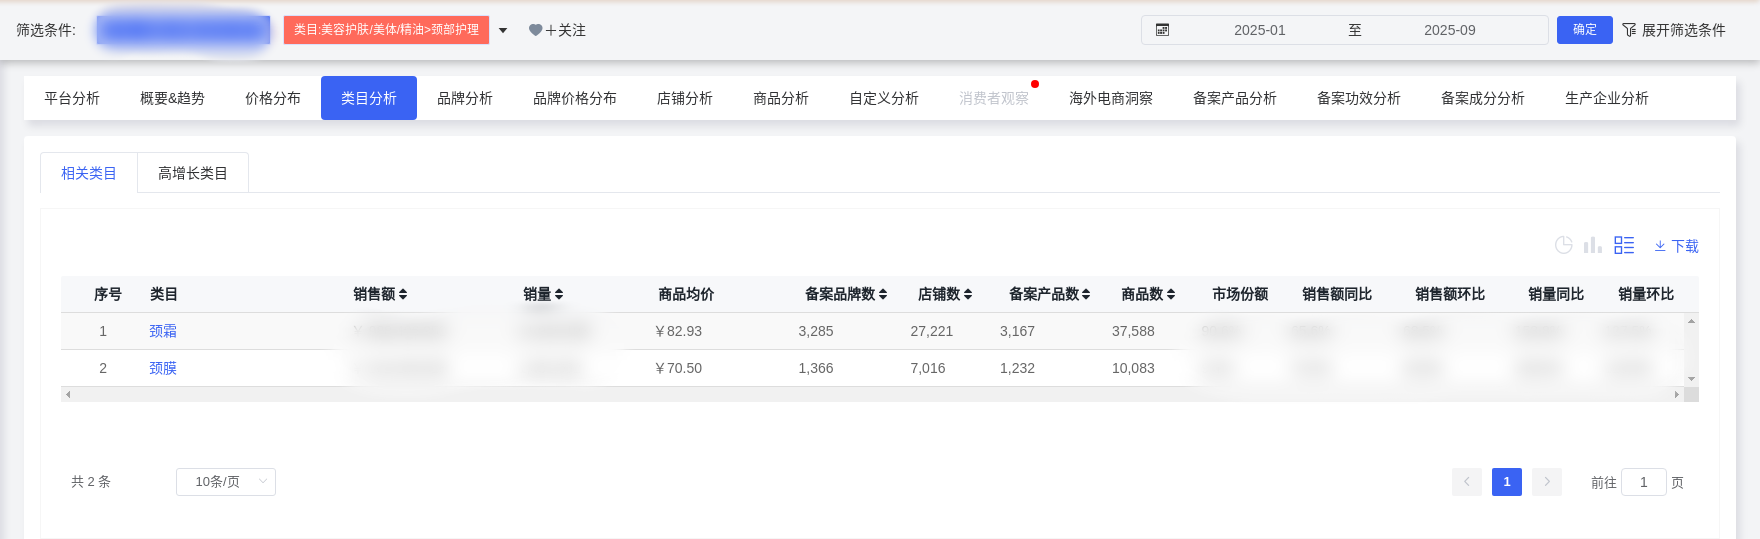Viewport: 1760px width, 539px height.
Task: Click the page jump number input
Action: (1643, 482)
